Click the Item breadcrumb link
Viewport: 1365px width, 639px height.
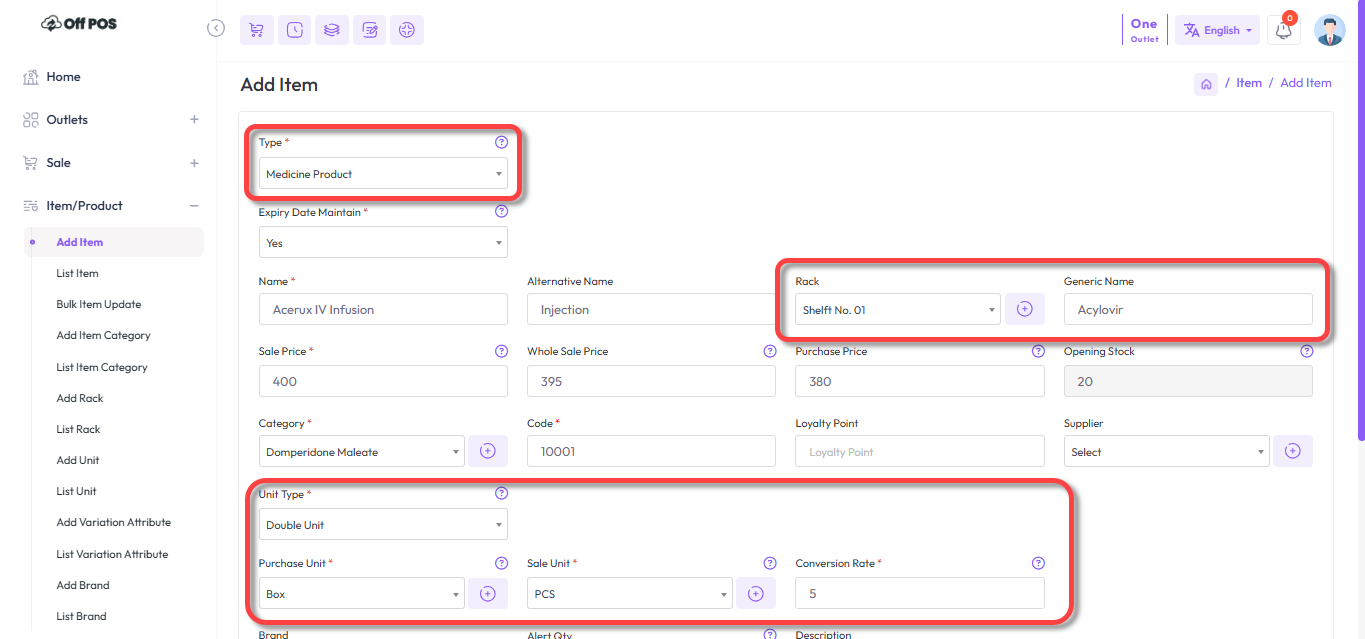[x=1249, y=83]
